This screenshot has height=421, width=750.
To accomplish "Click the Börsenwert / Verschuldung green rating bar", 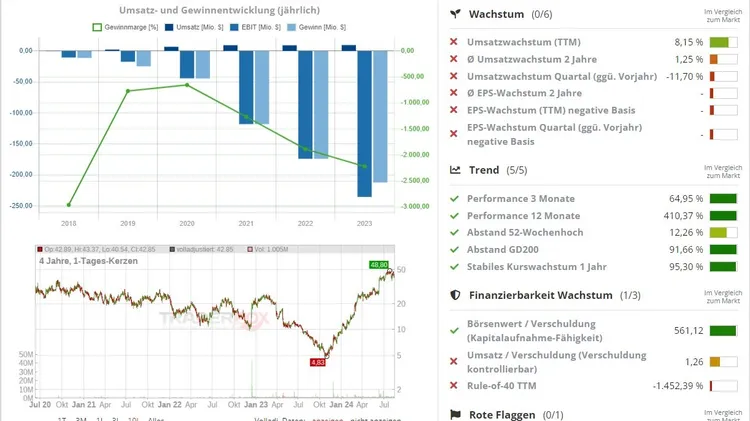I will point(723,331).
